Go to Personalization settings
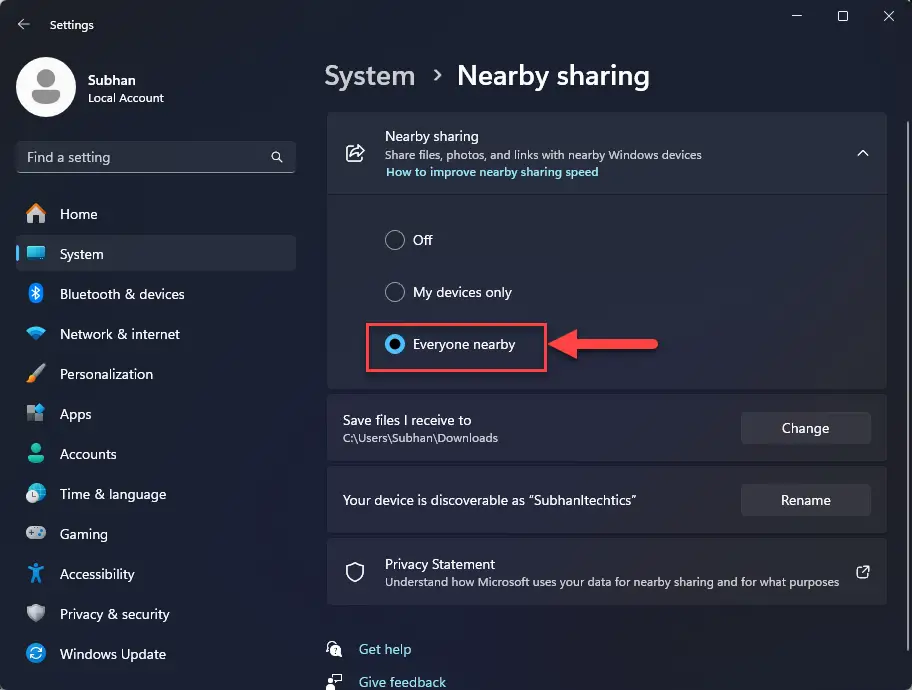 (106, 374)
